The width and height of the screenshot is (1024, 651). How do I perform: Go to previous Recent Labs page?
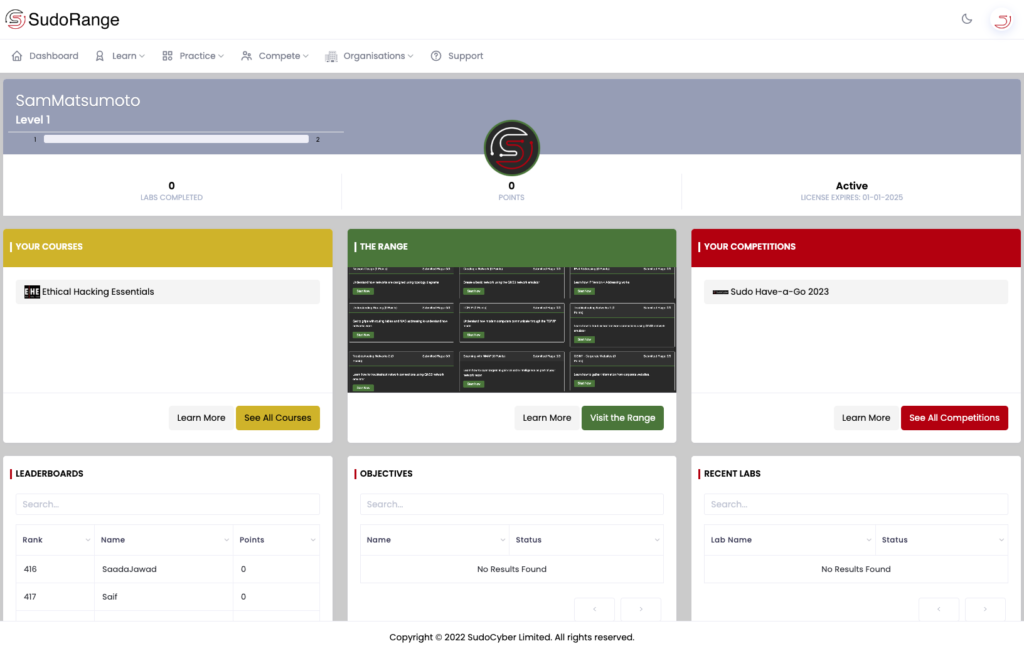click(x=938, y=609)
